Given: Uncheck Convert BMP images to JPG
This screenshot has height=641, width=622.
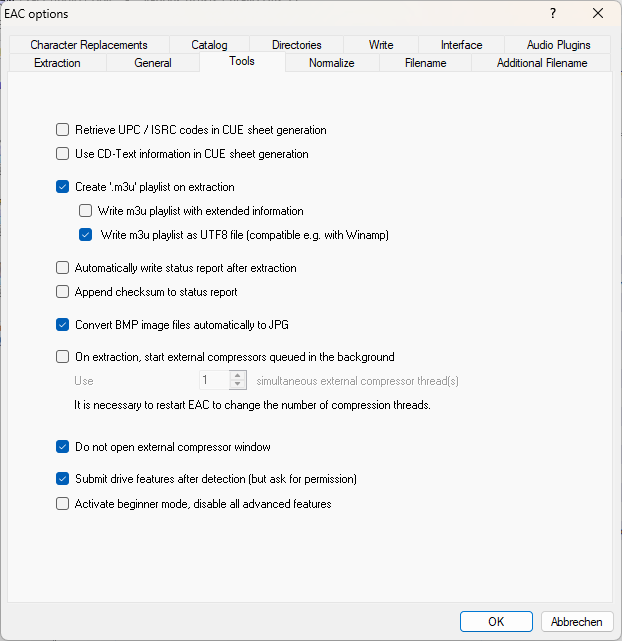Looking at the screenshot, I should 63,325.
